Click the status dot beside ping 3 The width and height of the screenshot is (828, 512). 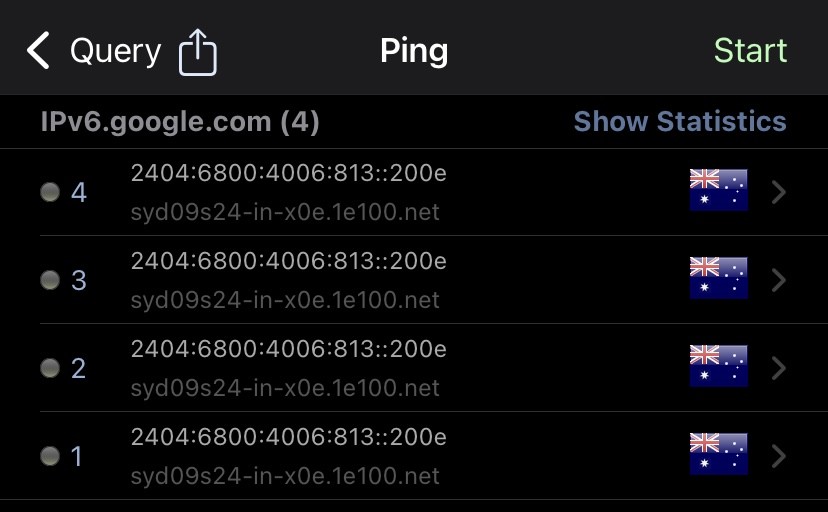click(x=49, y=281)
